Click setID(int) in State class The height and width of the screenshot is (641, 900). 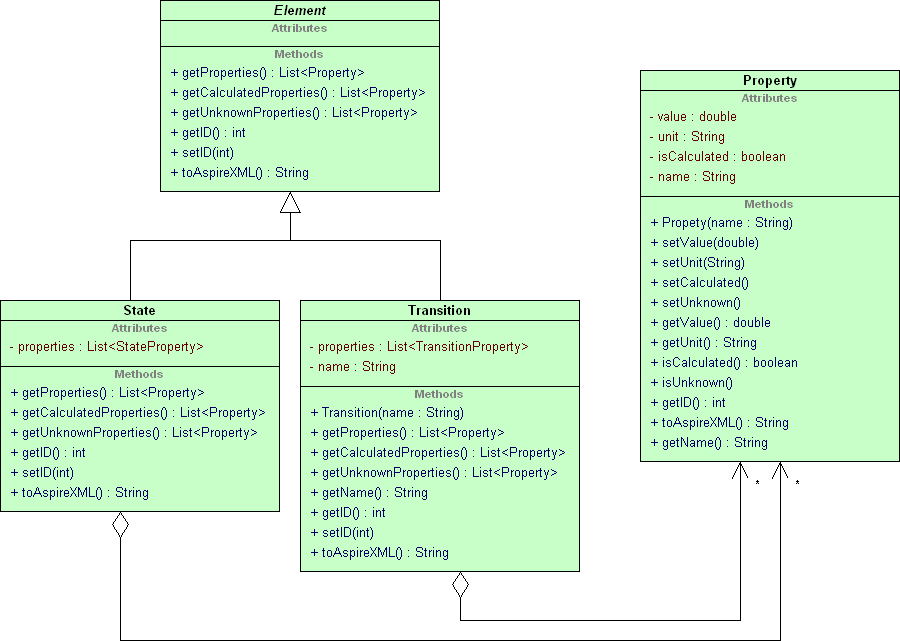point(42,473)
